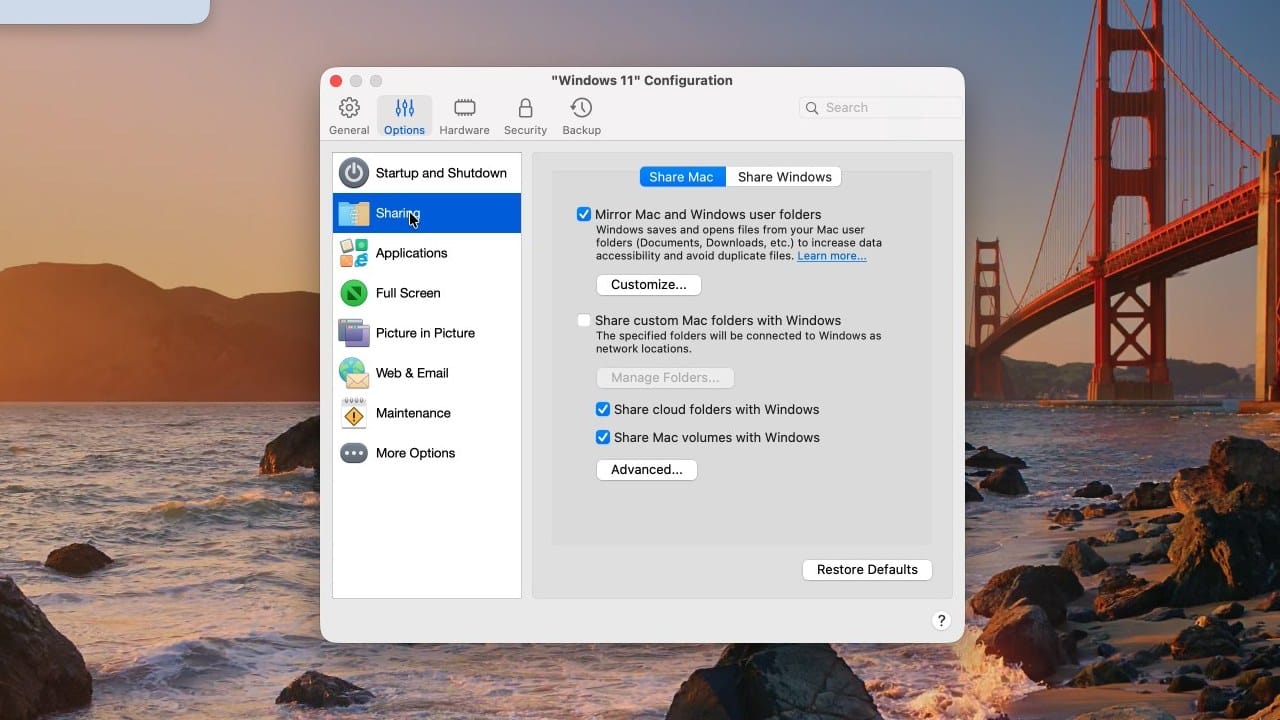Open help with the question mark button
The width and height of the screenshot is (1280, 720).
[940, 621]
